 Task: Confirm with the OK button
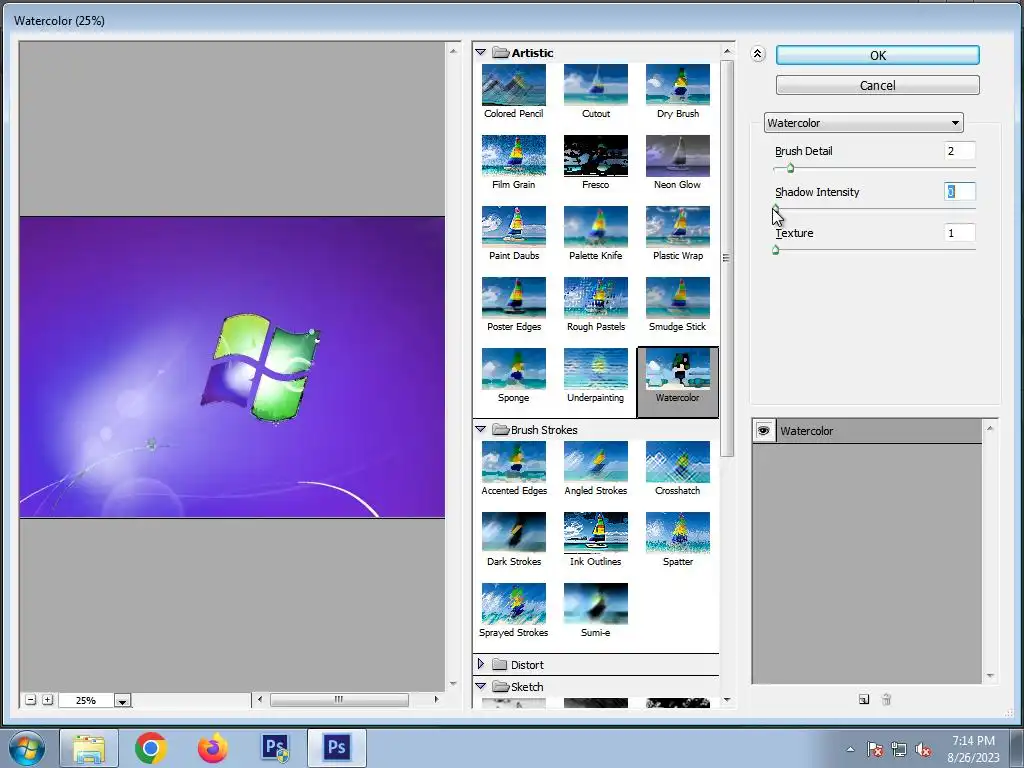(878, 56)
